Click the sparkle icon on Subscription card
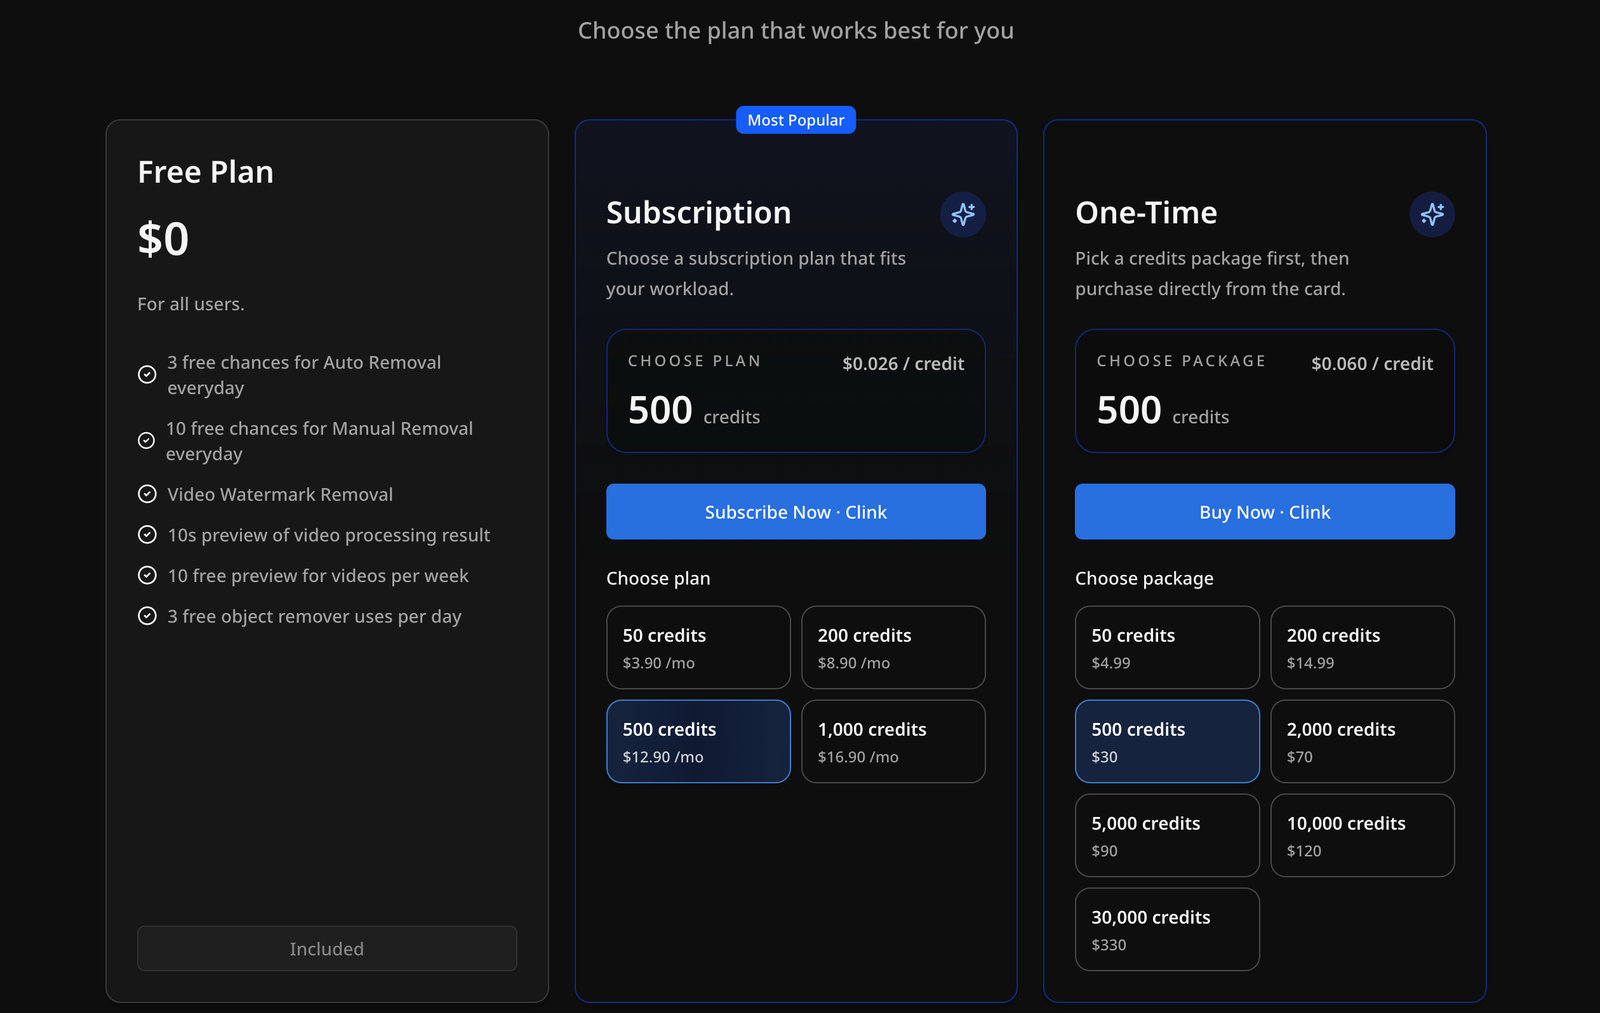1600x1013 pixels. tap(963, 214)
